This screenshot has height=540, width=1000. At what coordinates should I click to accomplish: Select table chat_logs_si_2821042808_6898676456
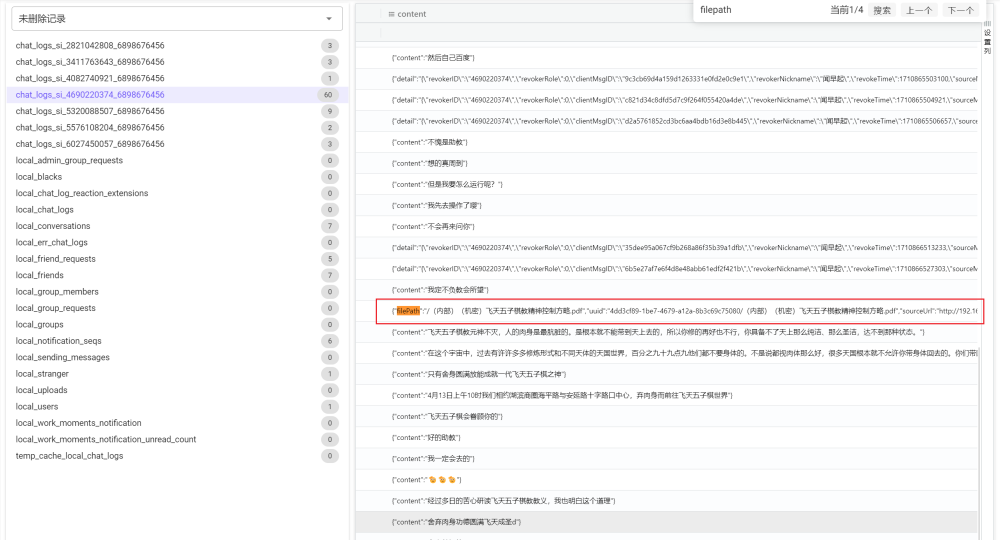(90, 46)
